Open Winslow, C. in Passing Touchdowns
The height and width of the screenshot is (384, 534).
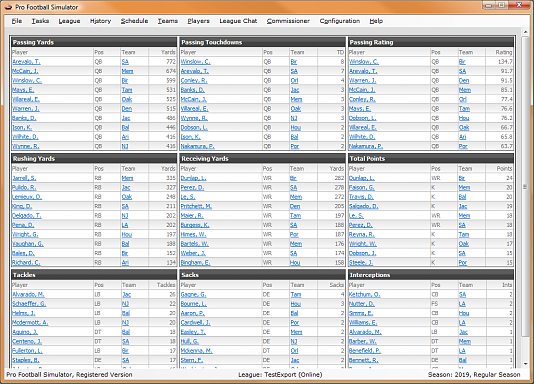click(195, 62)
